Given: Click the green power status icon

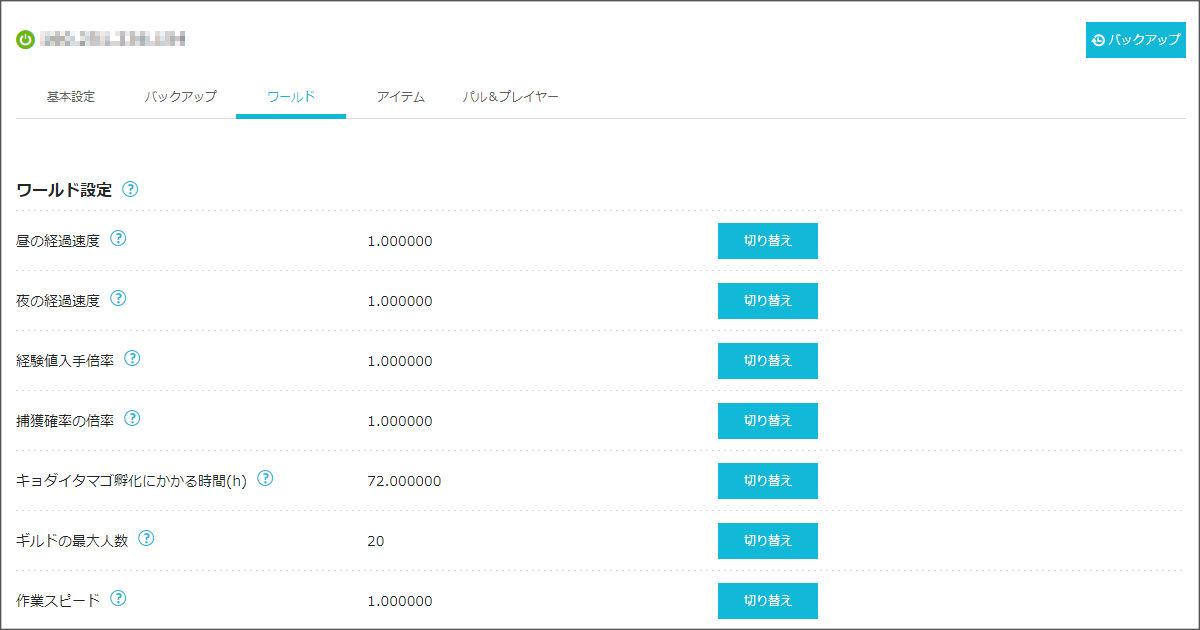Looking at the screenshot, I should pyautogui.click(x=25, y=40).
